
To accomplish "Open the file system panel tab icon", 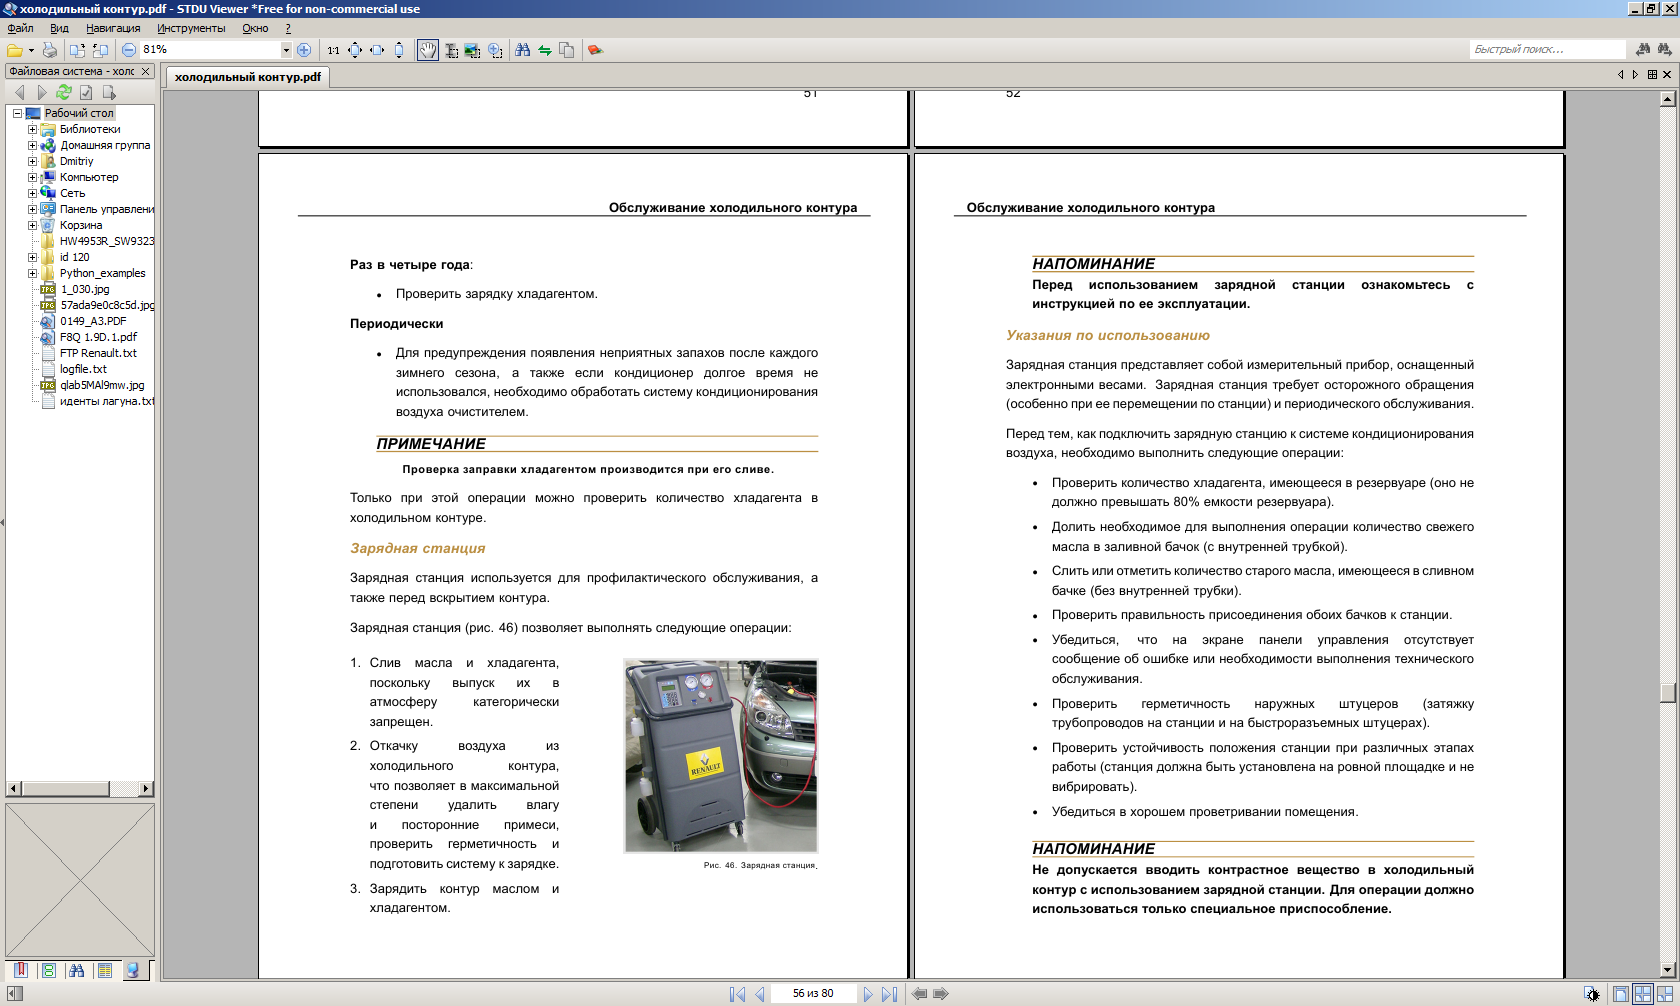I will pos(133,970).
